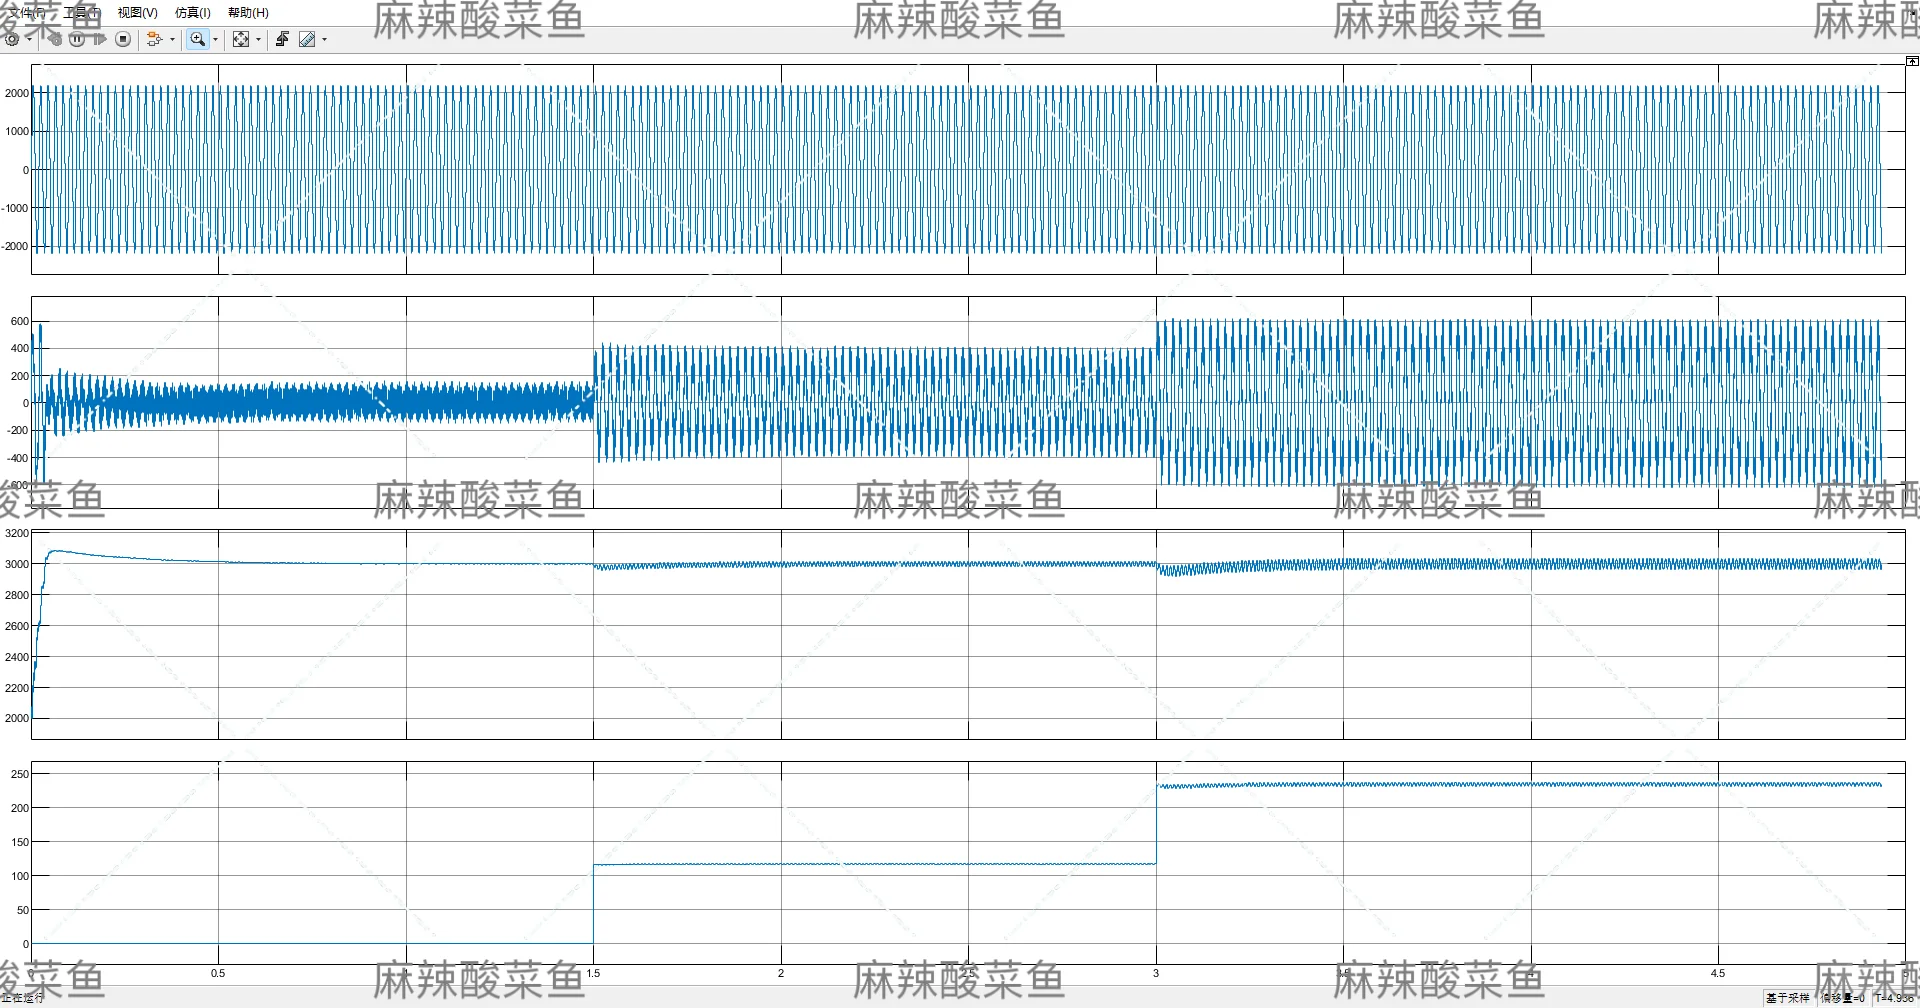Click the T=4.936 time display

(1896, 997)
